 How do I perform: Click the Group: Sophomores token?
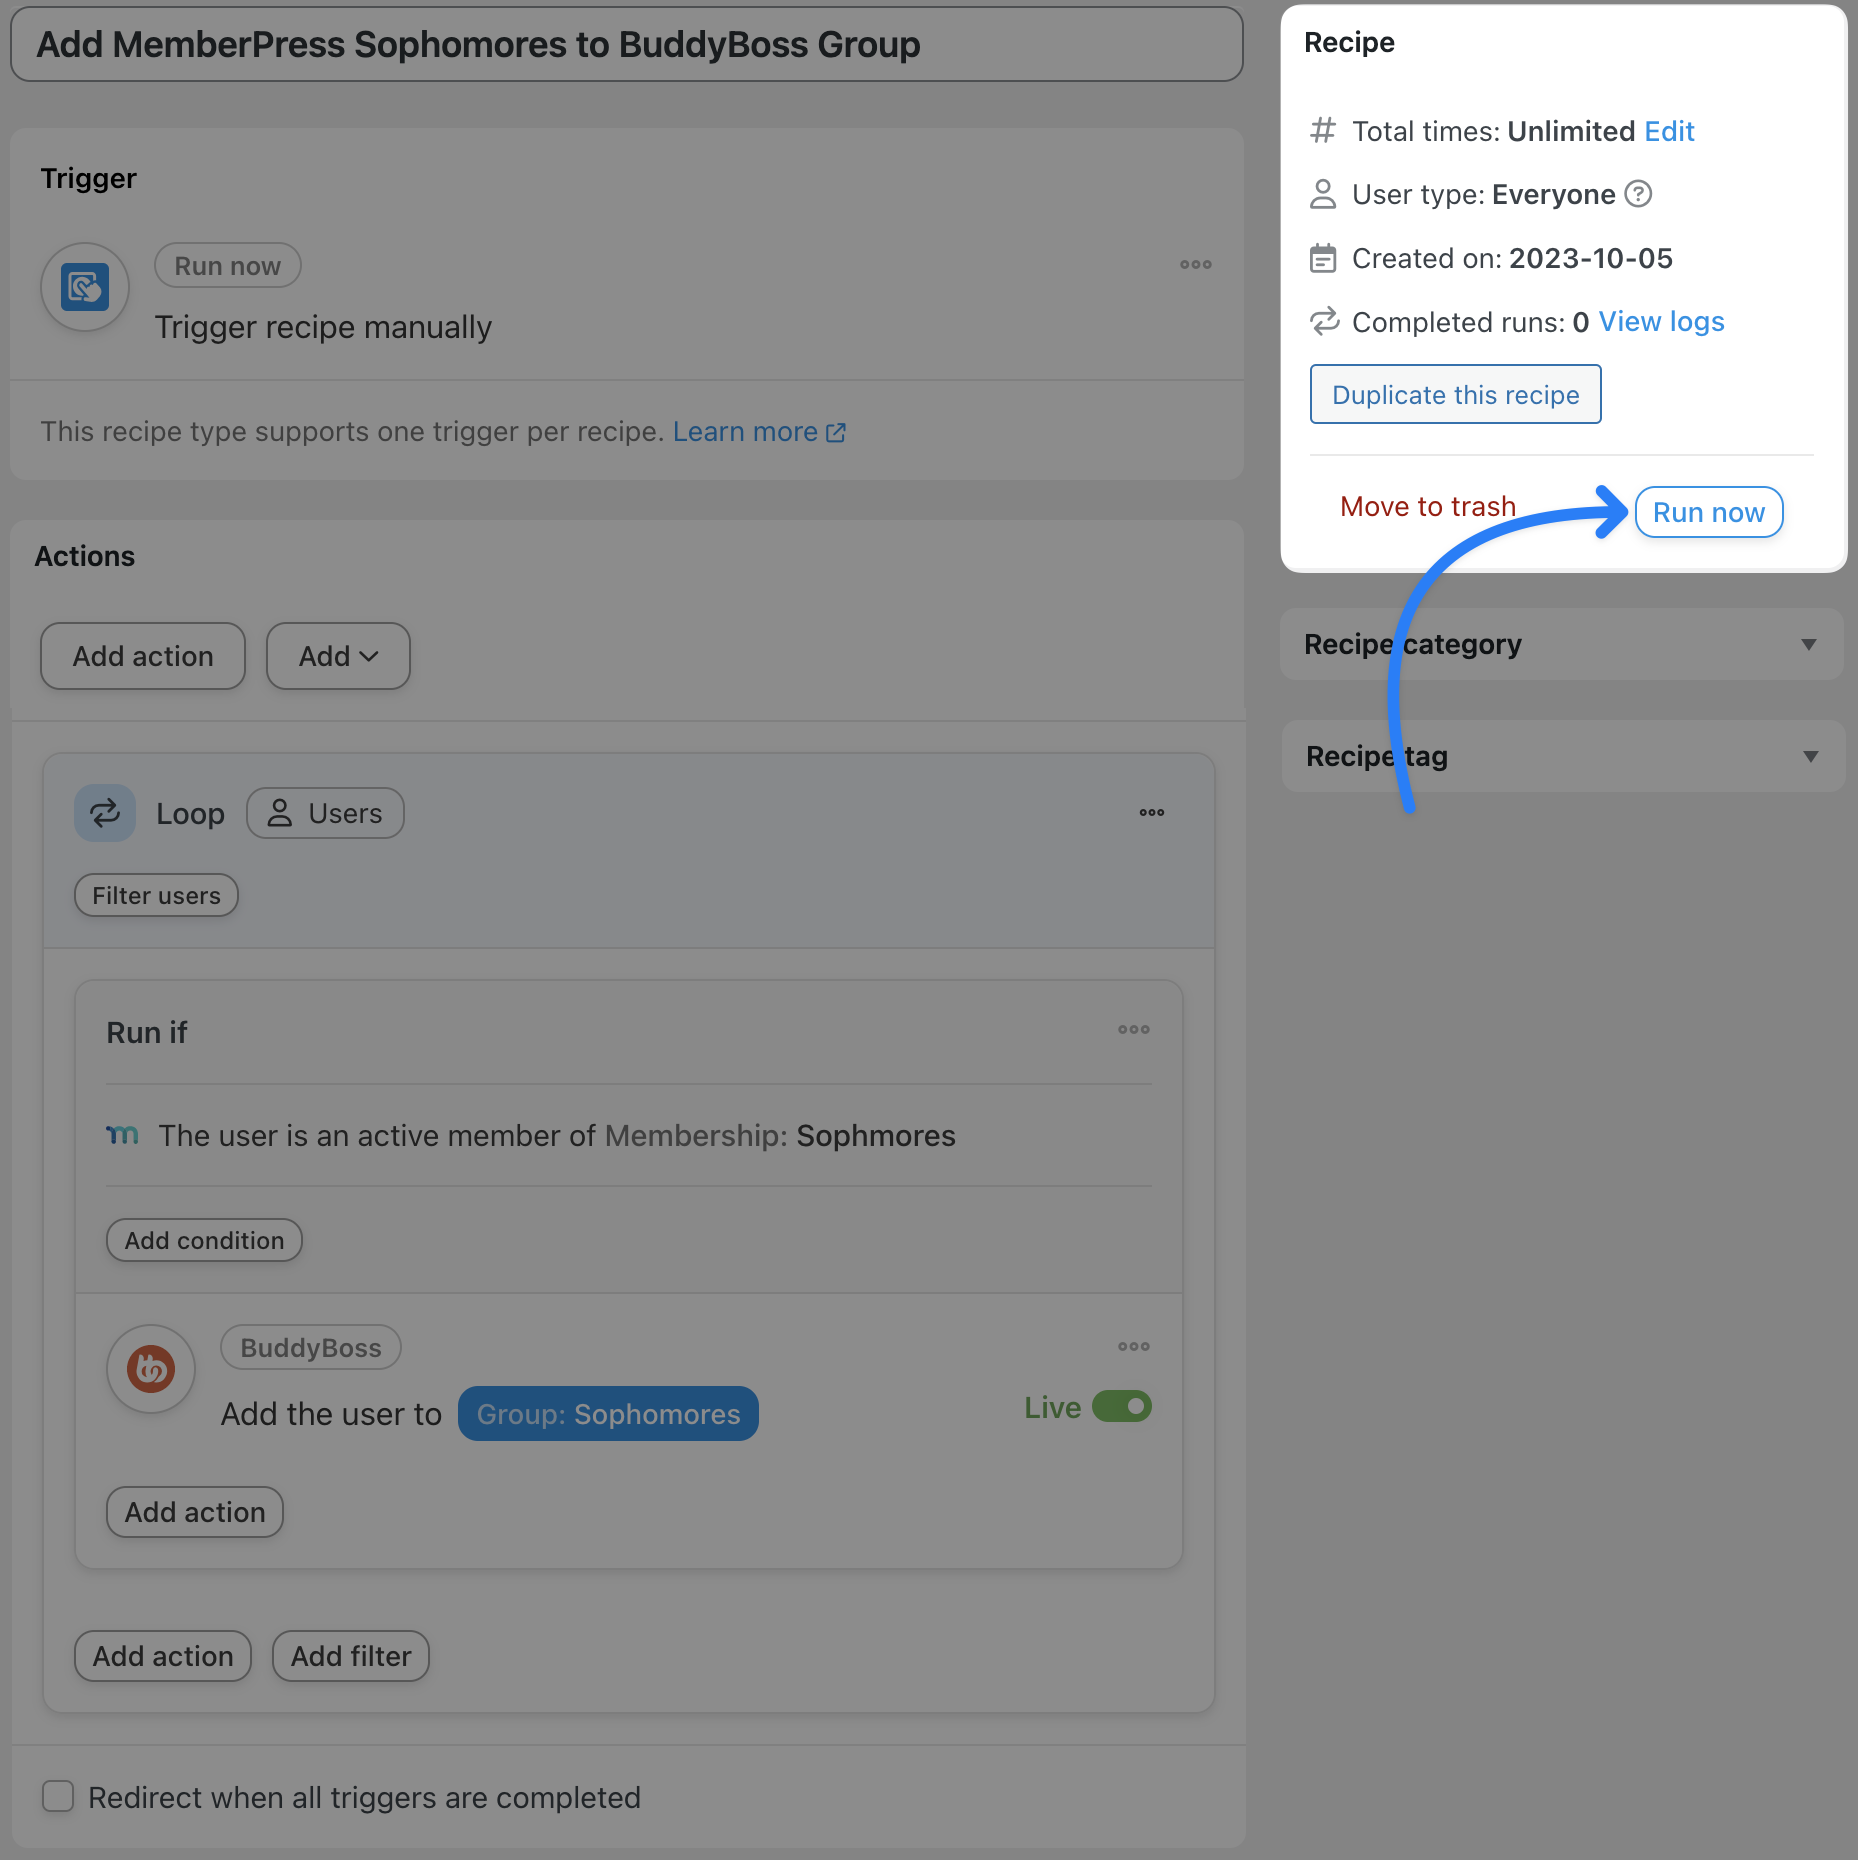608,1414
